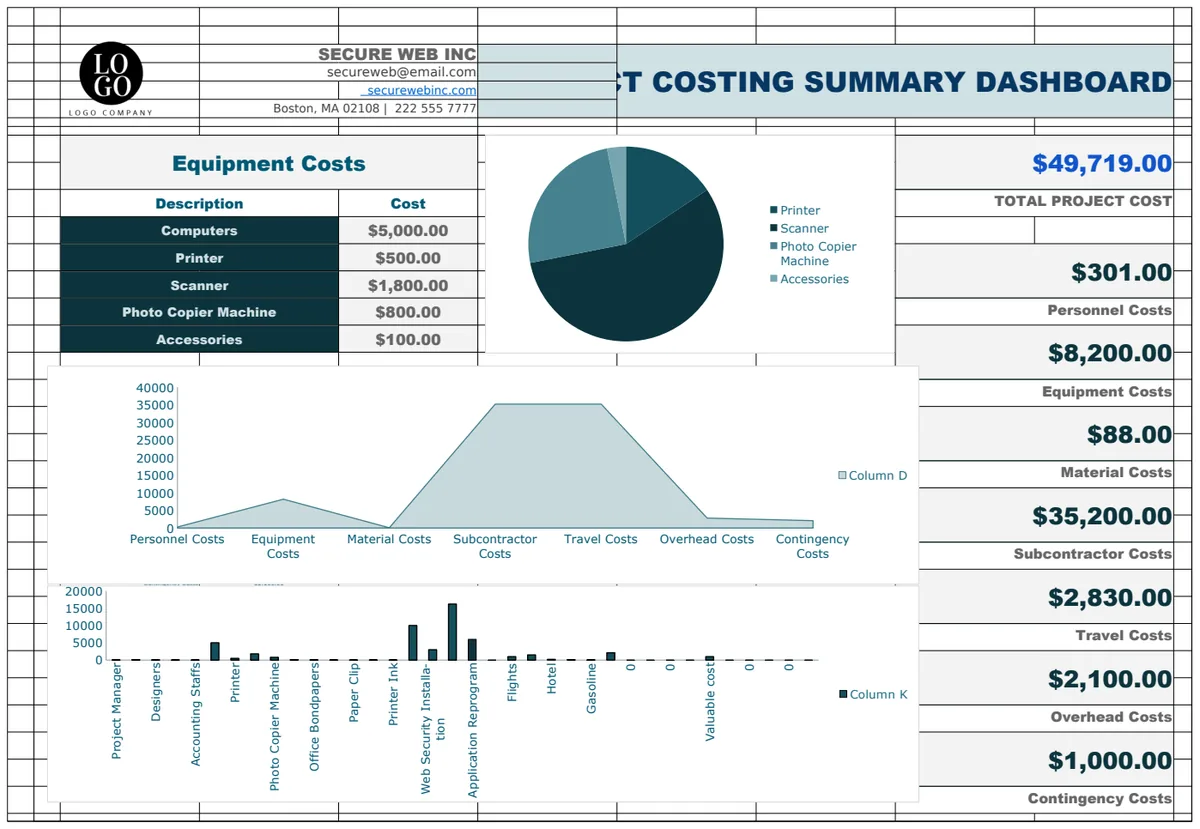Select the $49,719.00 total value

click(x=1101, y=163)
